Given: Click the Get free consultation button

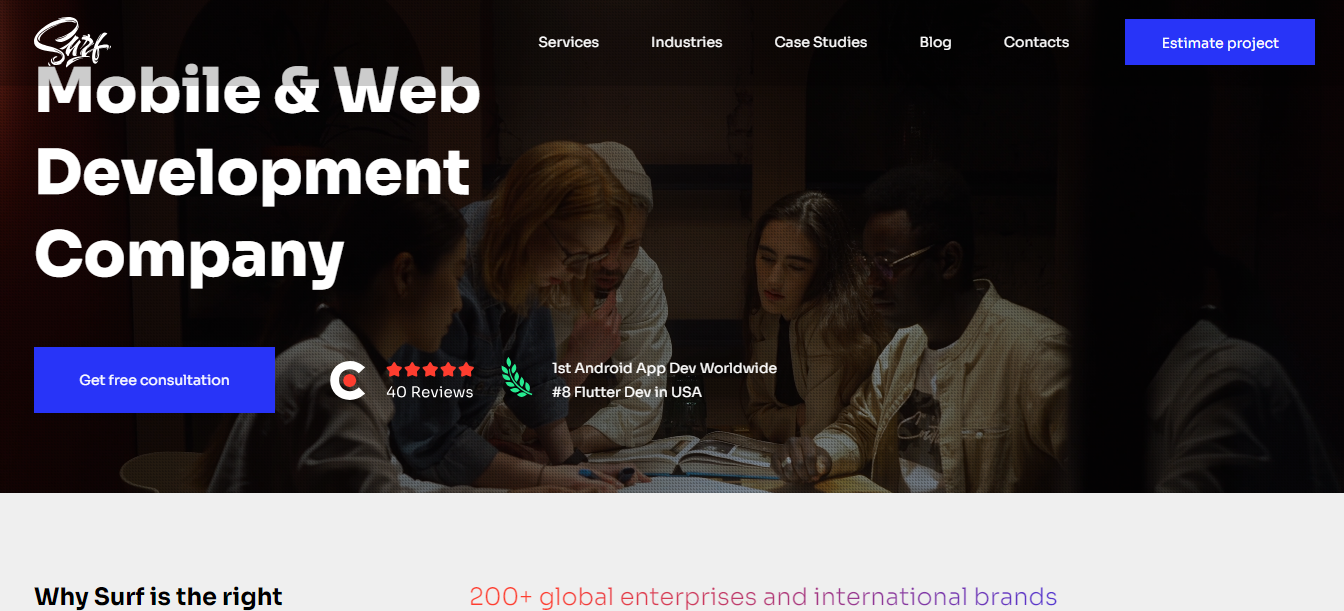Looking at the screenshot, I should point(154,380).
